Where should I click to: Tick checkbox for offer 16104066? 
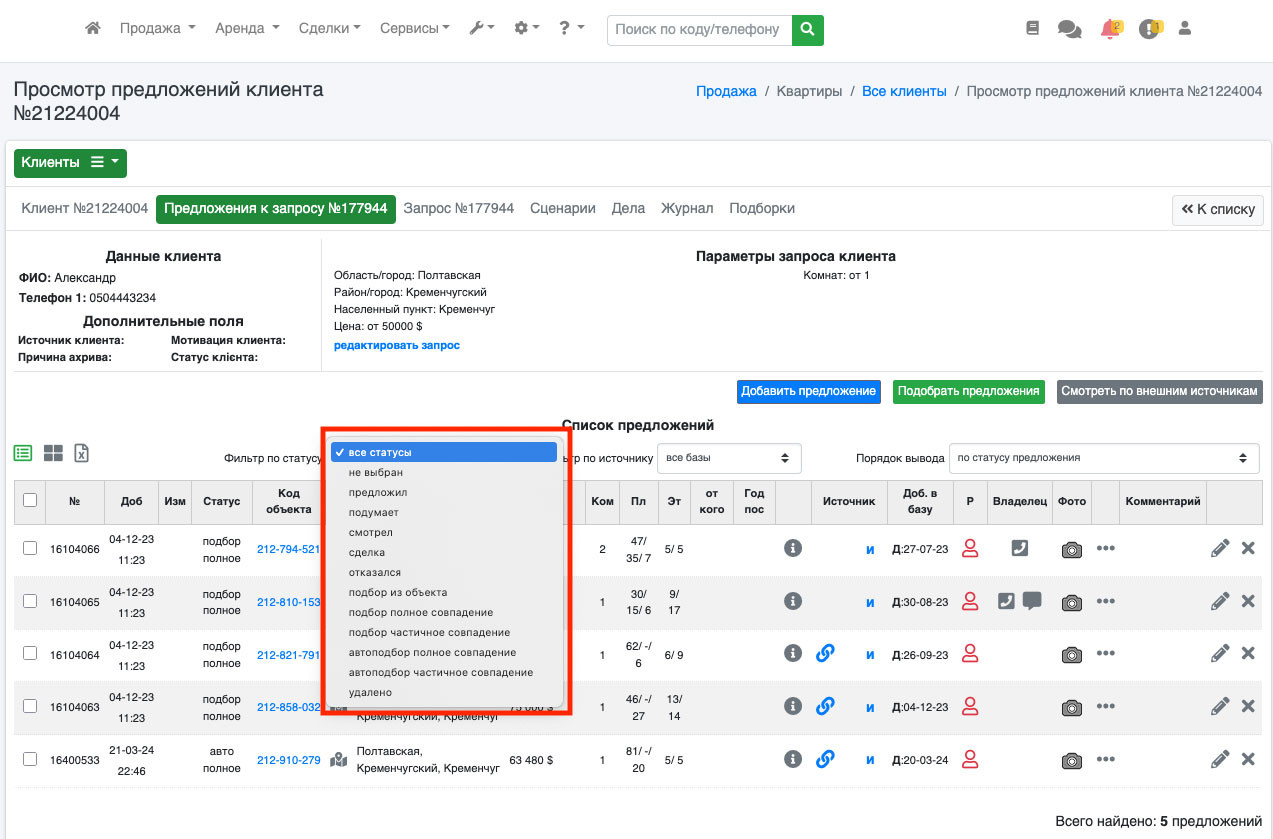(x=30, y=548)
